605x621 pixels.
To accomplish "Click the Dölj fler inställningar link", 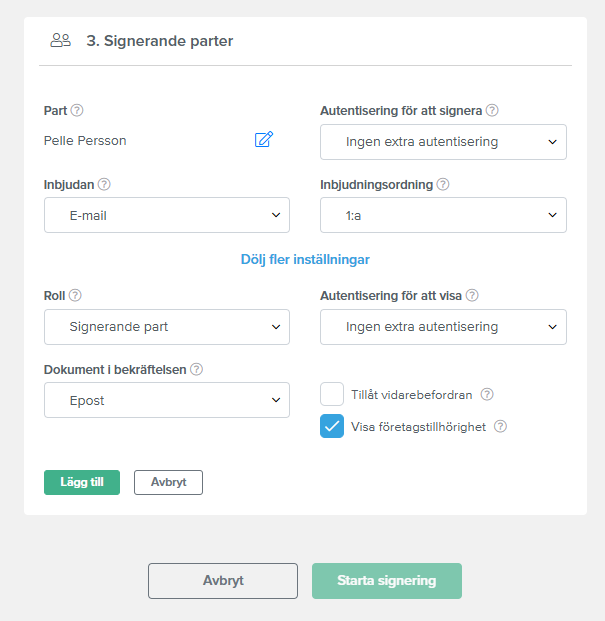I will 305,259.
